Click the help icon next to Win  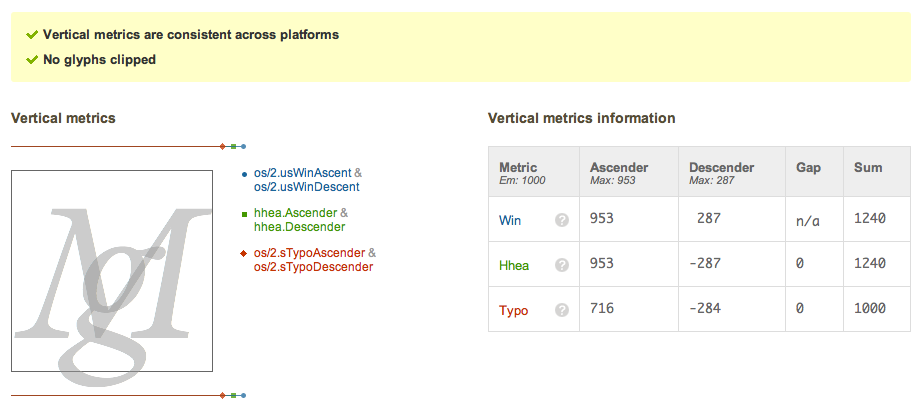(x=562, y=220)
